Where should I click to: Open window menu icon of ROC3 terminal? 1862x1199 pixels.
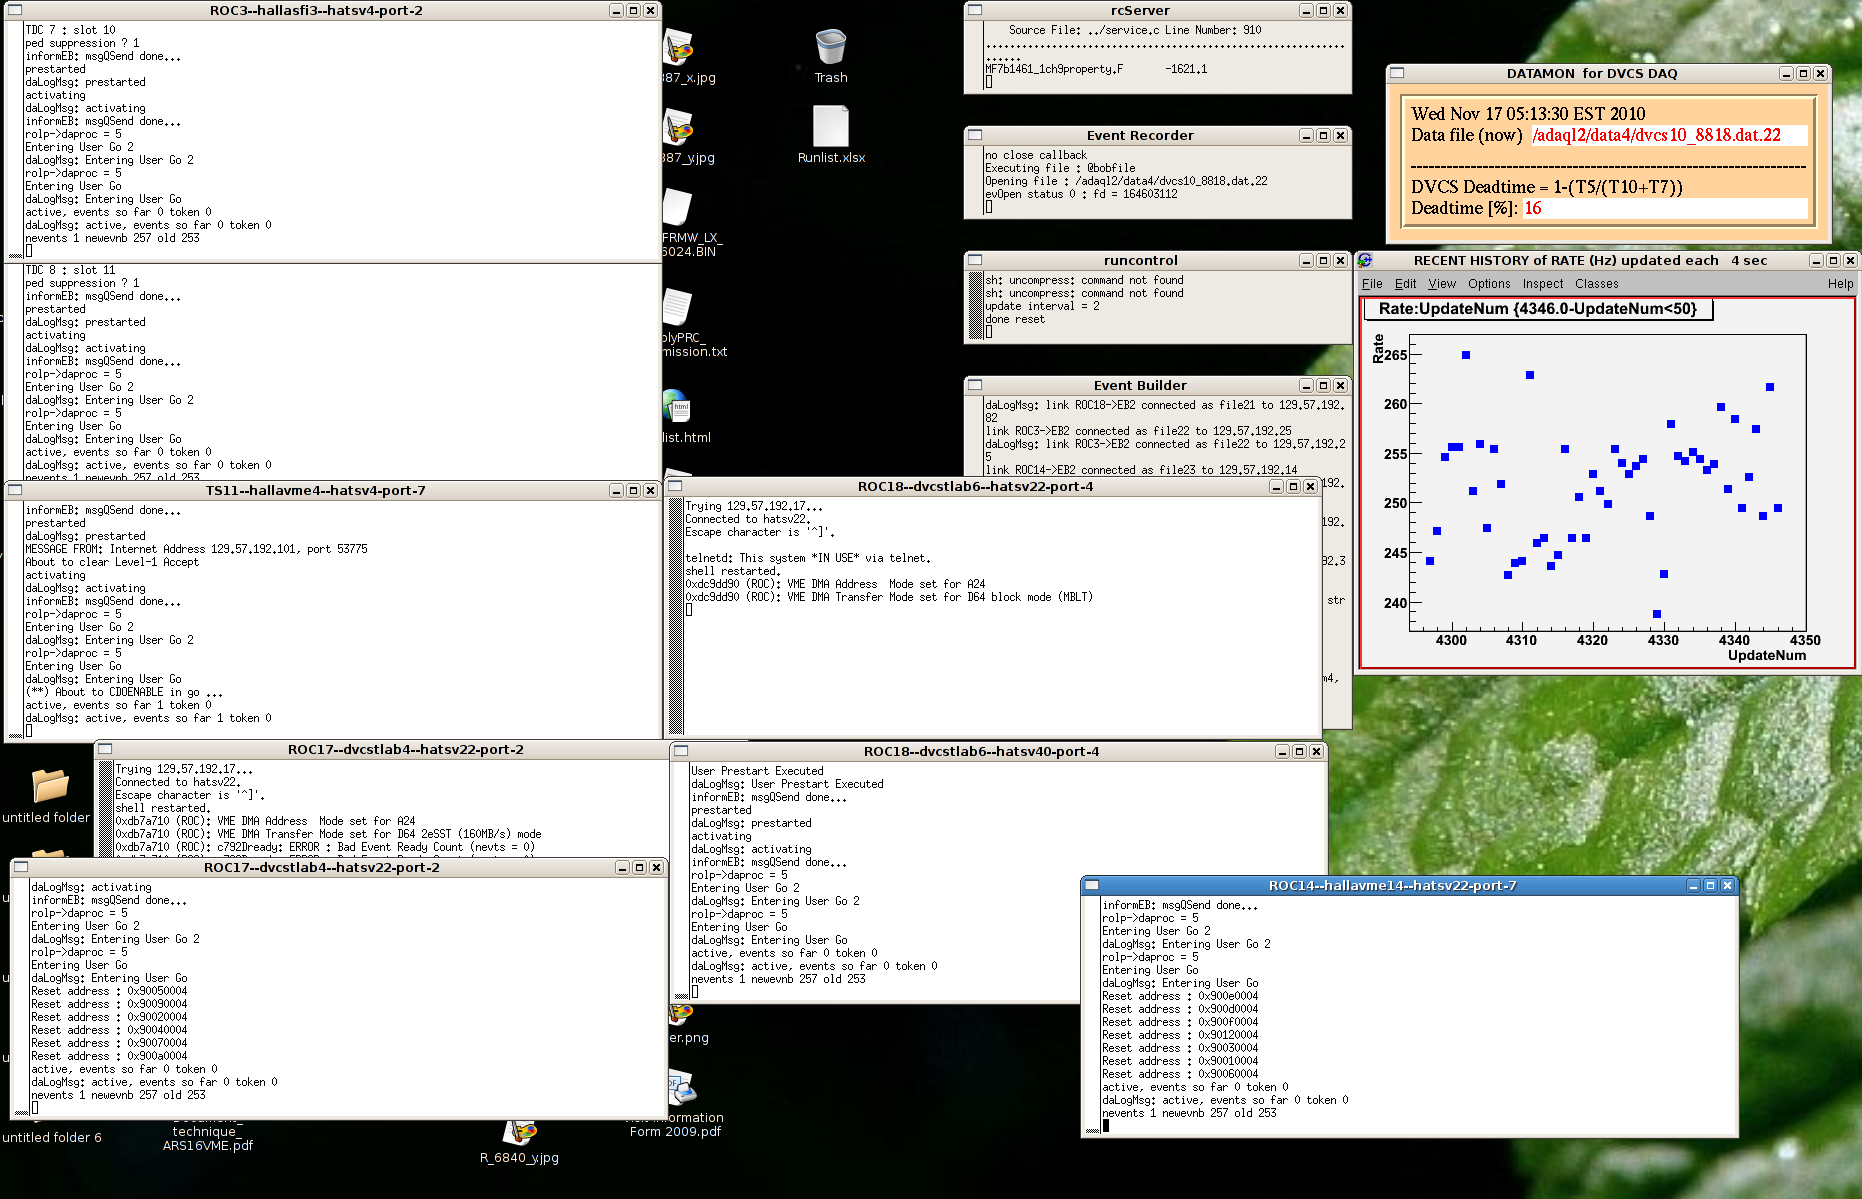pyautogui.click(x=16, y=10)
